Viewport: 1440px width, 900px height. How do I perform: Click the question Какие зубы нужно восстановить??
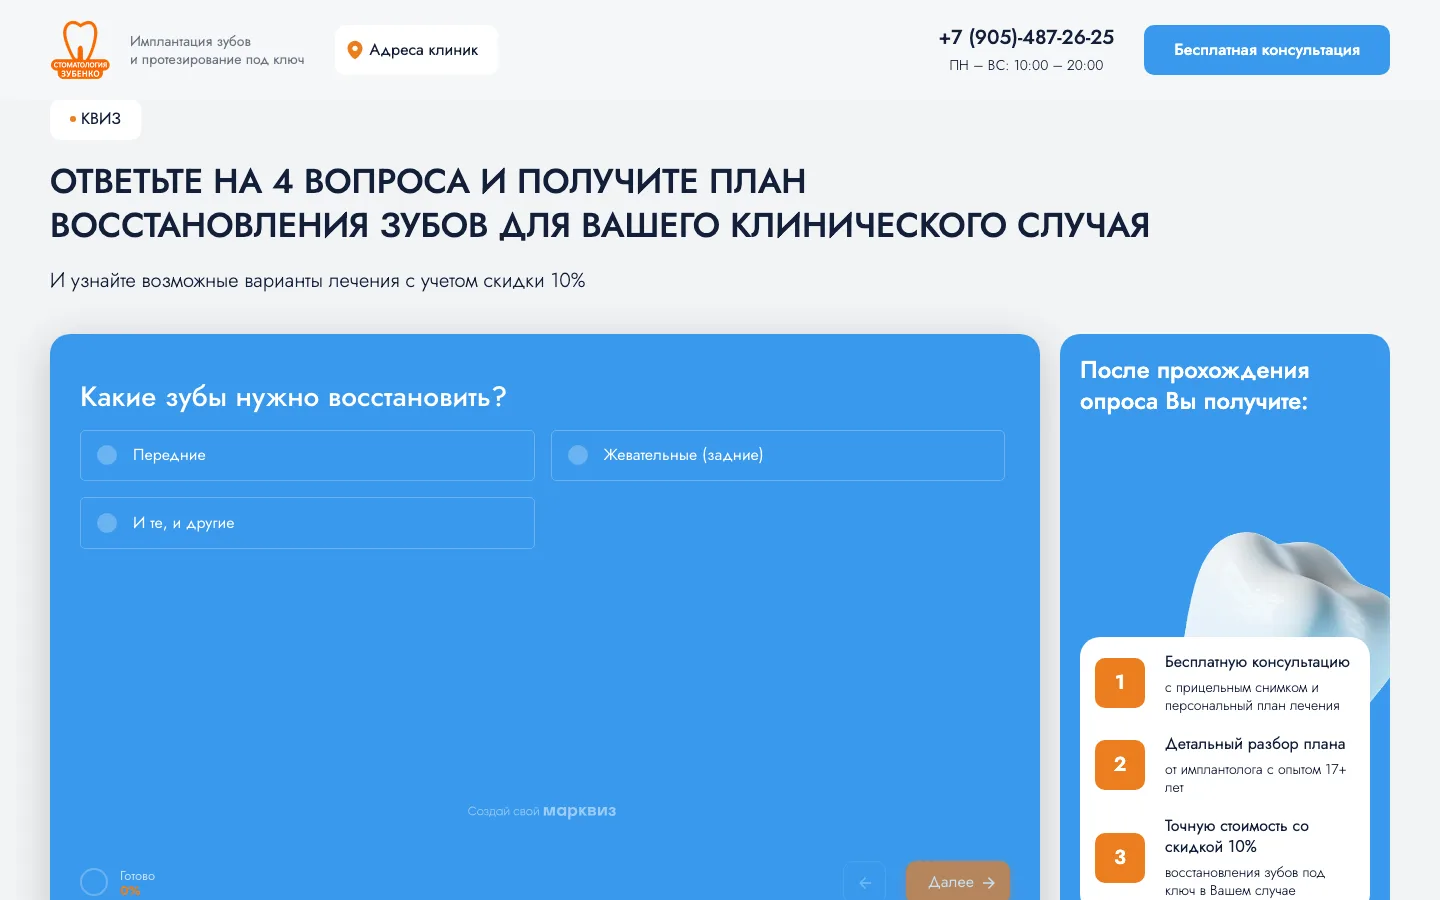[293, 397]
